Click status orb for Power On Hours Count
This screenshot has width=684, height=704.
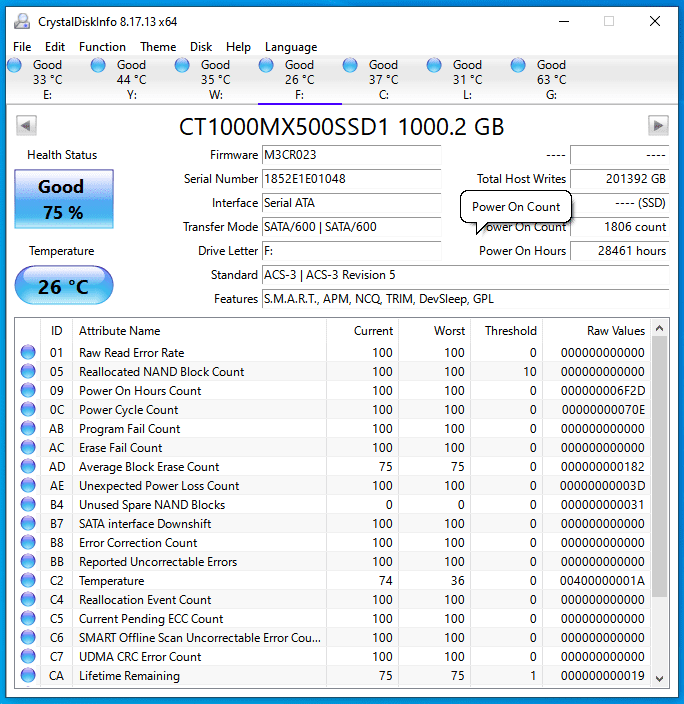click(x=28, y=390)
